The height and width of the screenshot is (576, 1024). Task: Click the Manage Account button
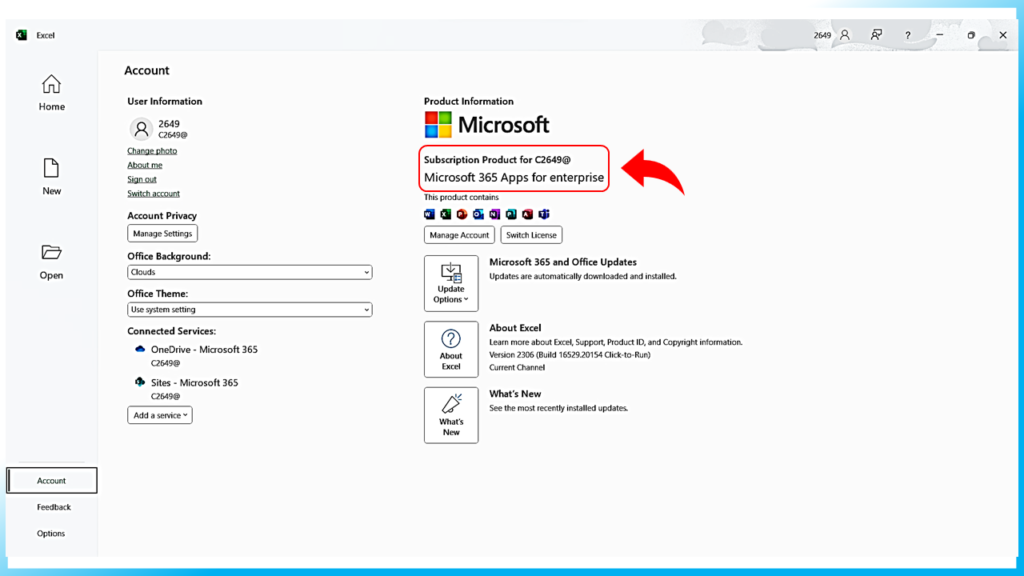(459, 235)
